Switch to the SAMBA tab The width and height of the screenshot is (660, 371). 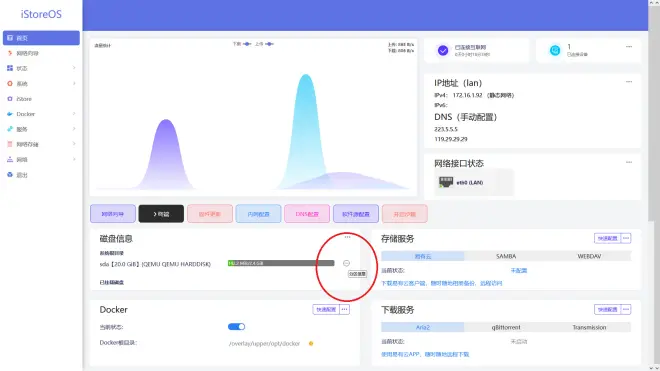click(506, 256)
